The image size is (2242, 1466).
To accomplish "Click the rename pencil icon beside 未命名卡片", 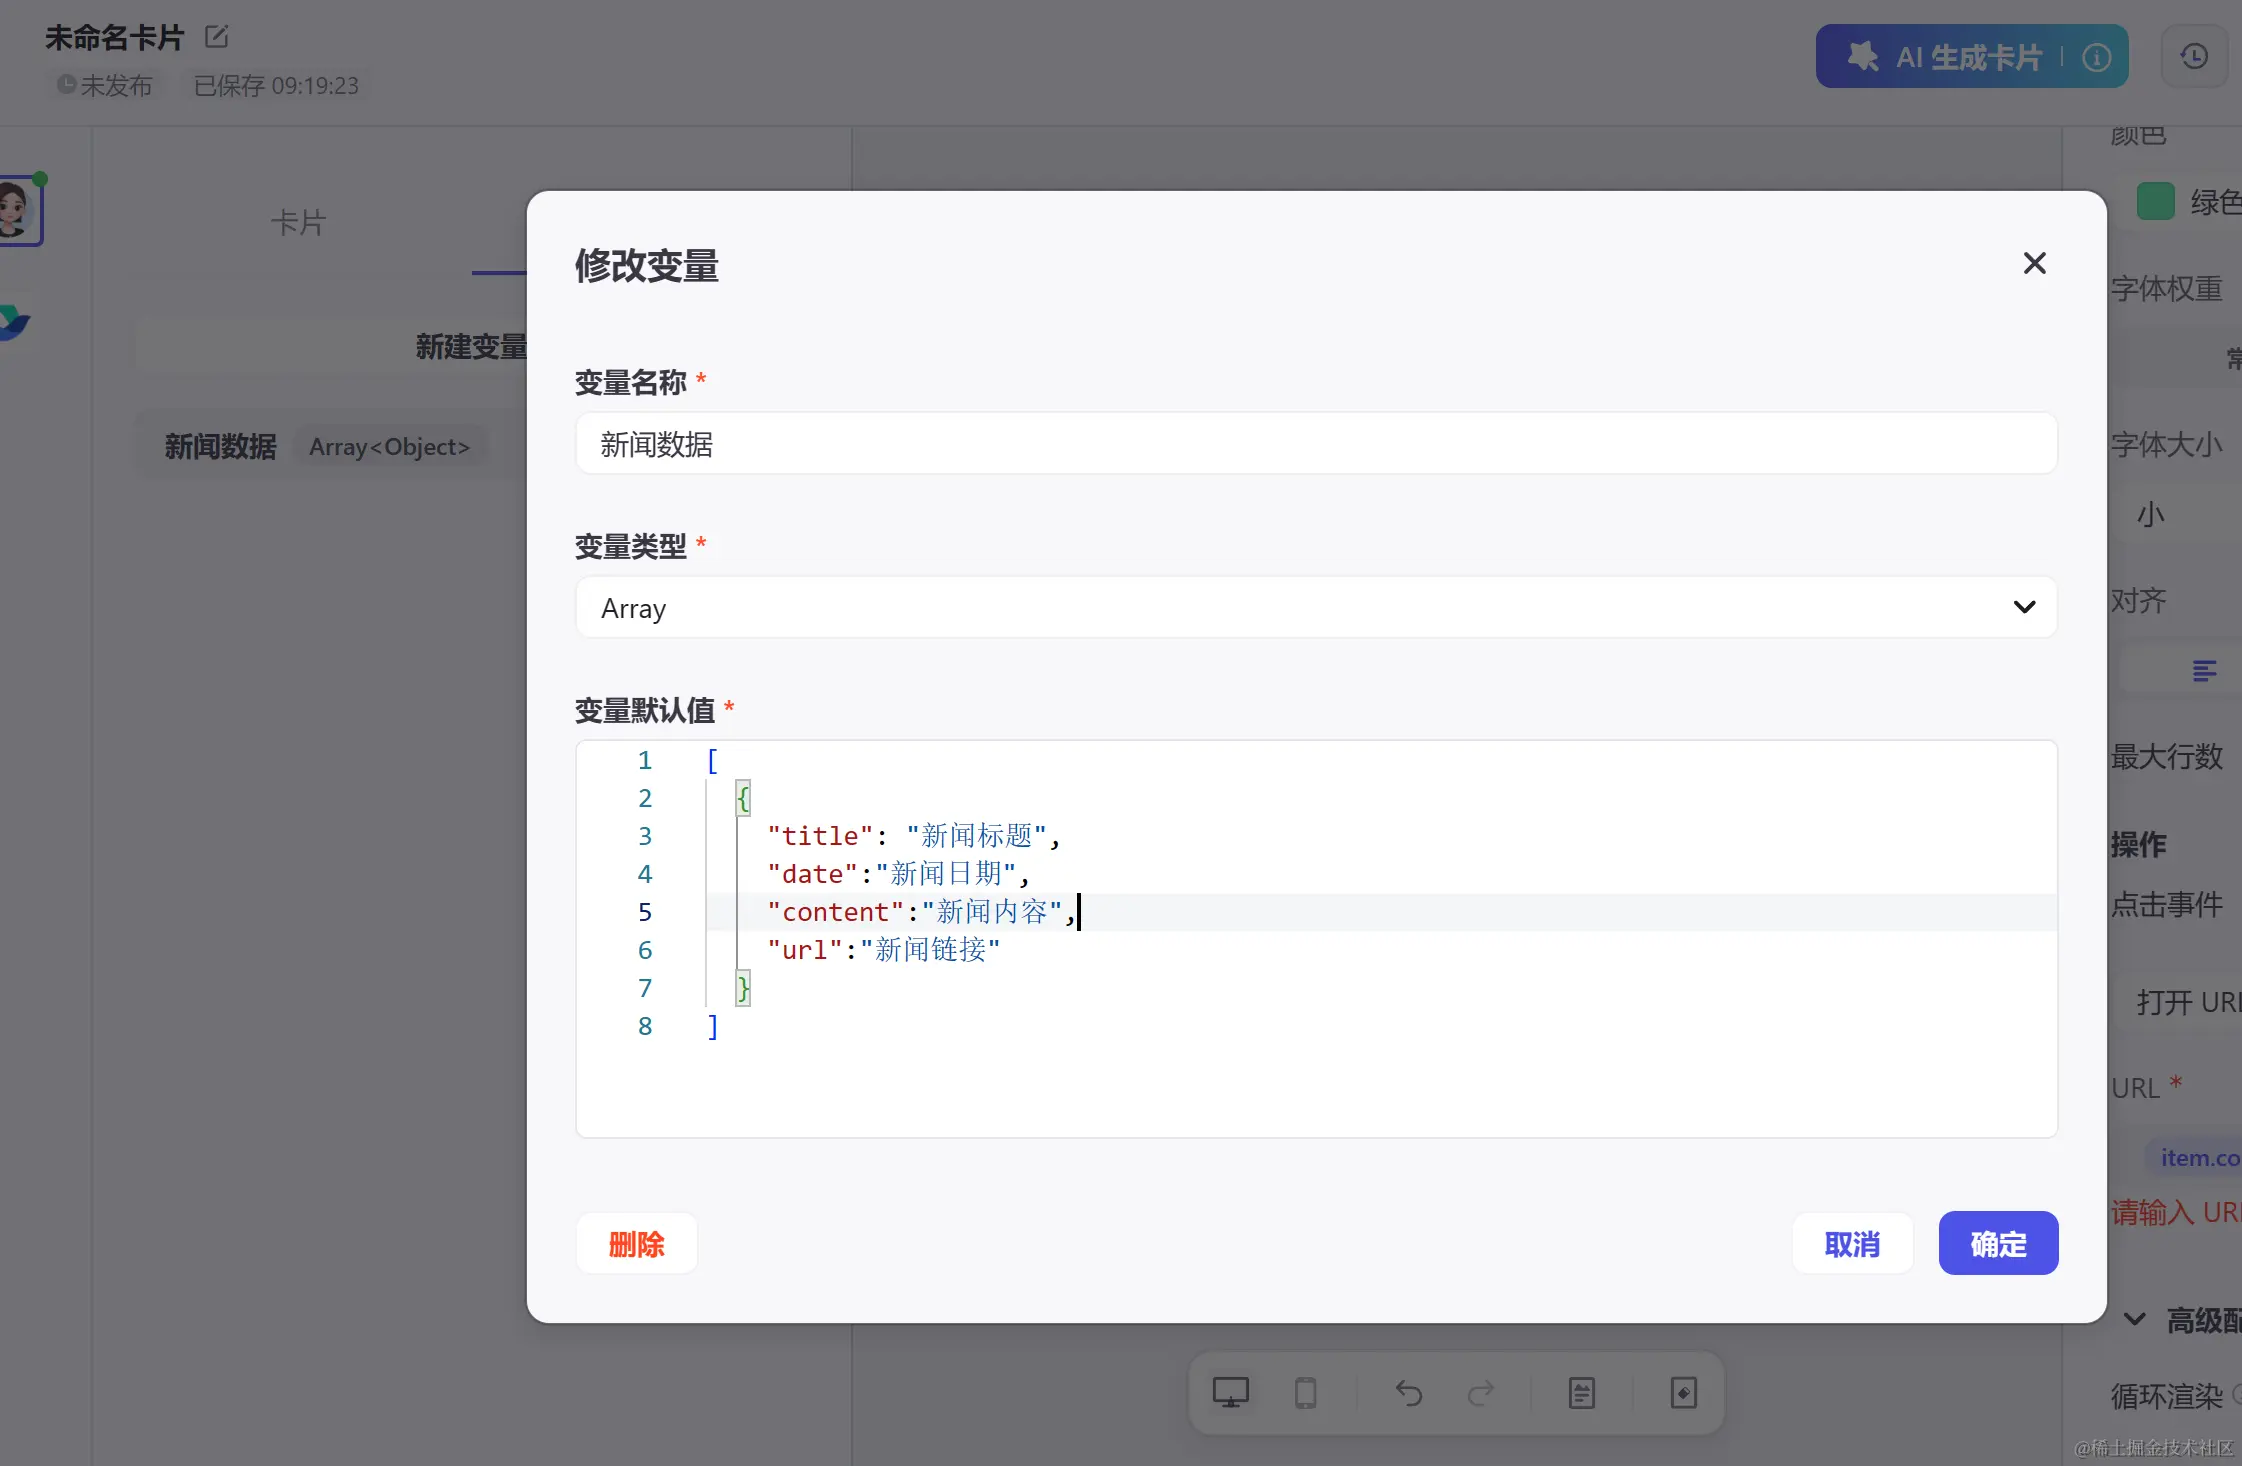I will point(216,35).
